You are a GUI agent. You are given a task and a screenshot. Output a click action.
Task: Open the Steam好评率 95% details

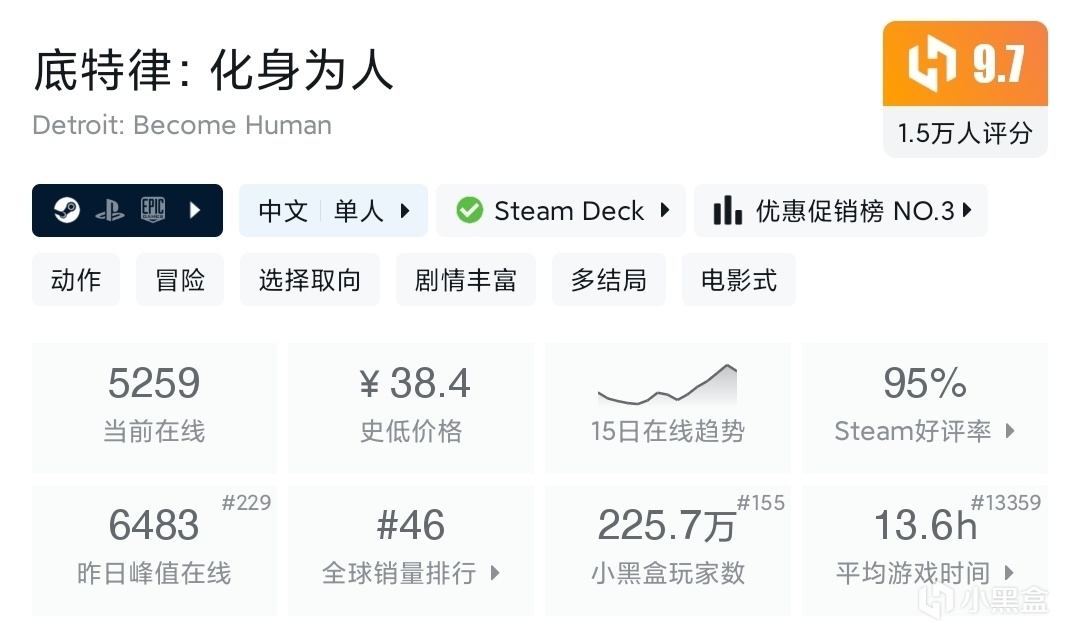coord(924,408)
